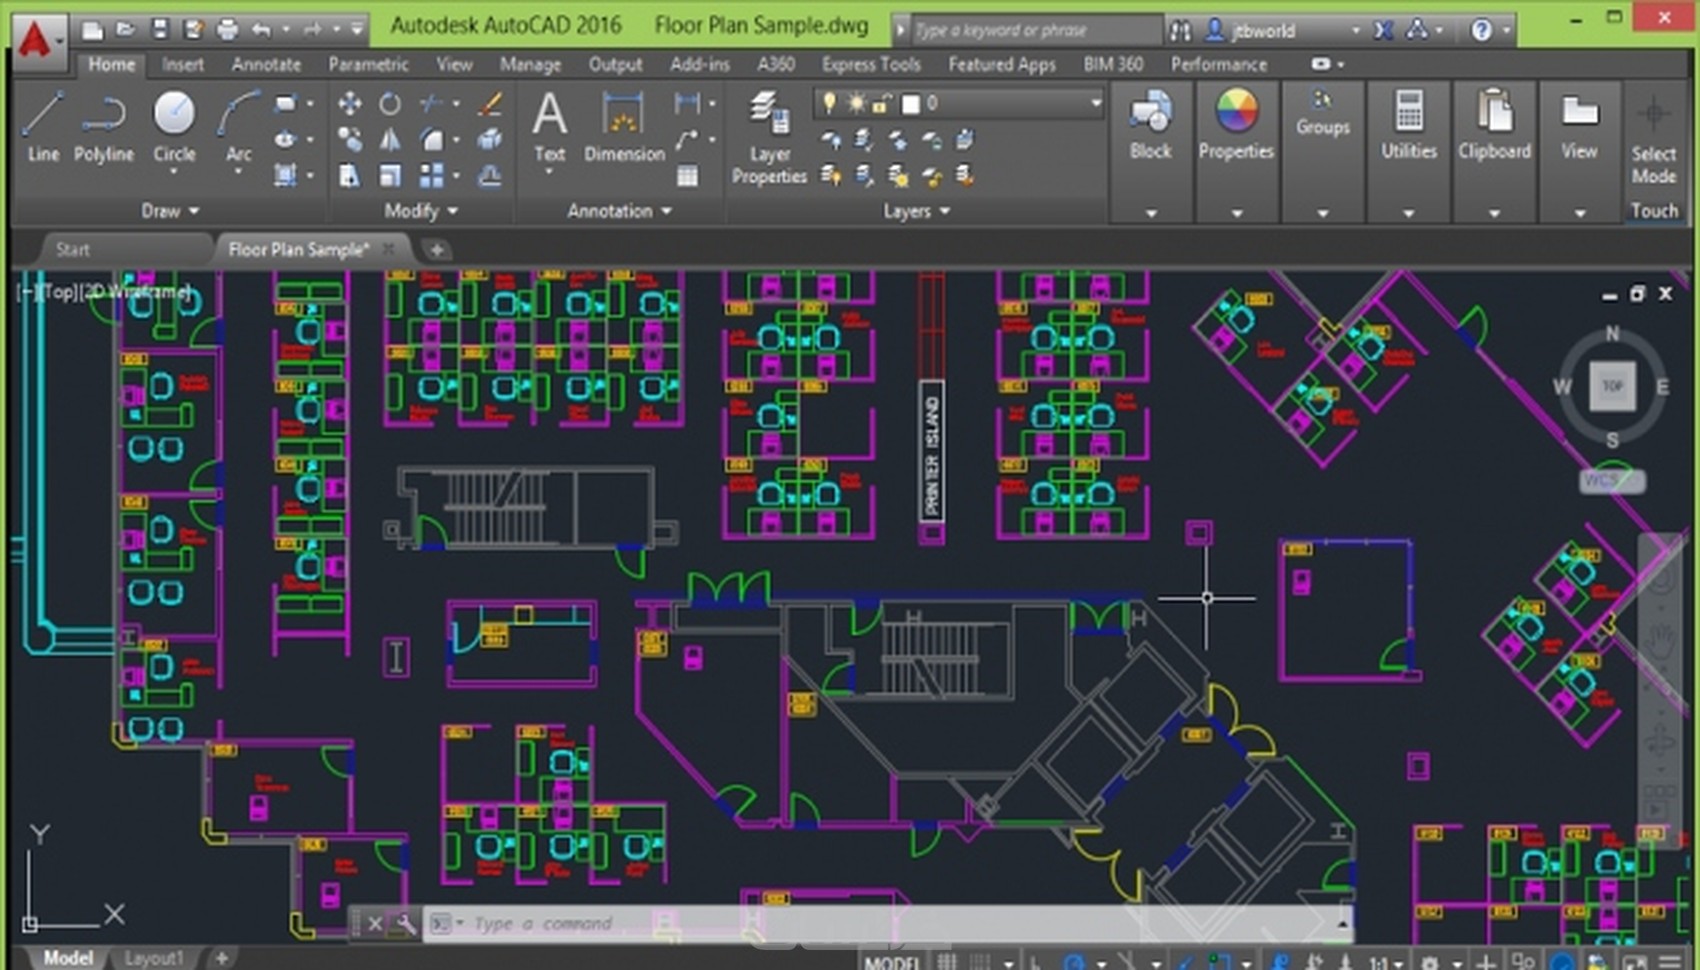Activate the Rotate tool
Viewport: 1700px width, 970px height.
tap(390, 103)
